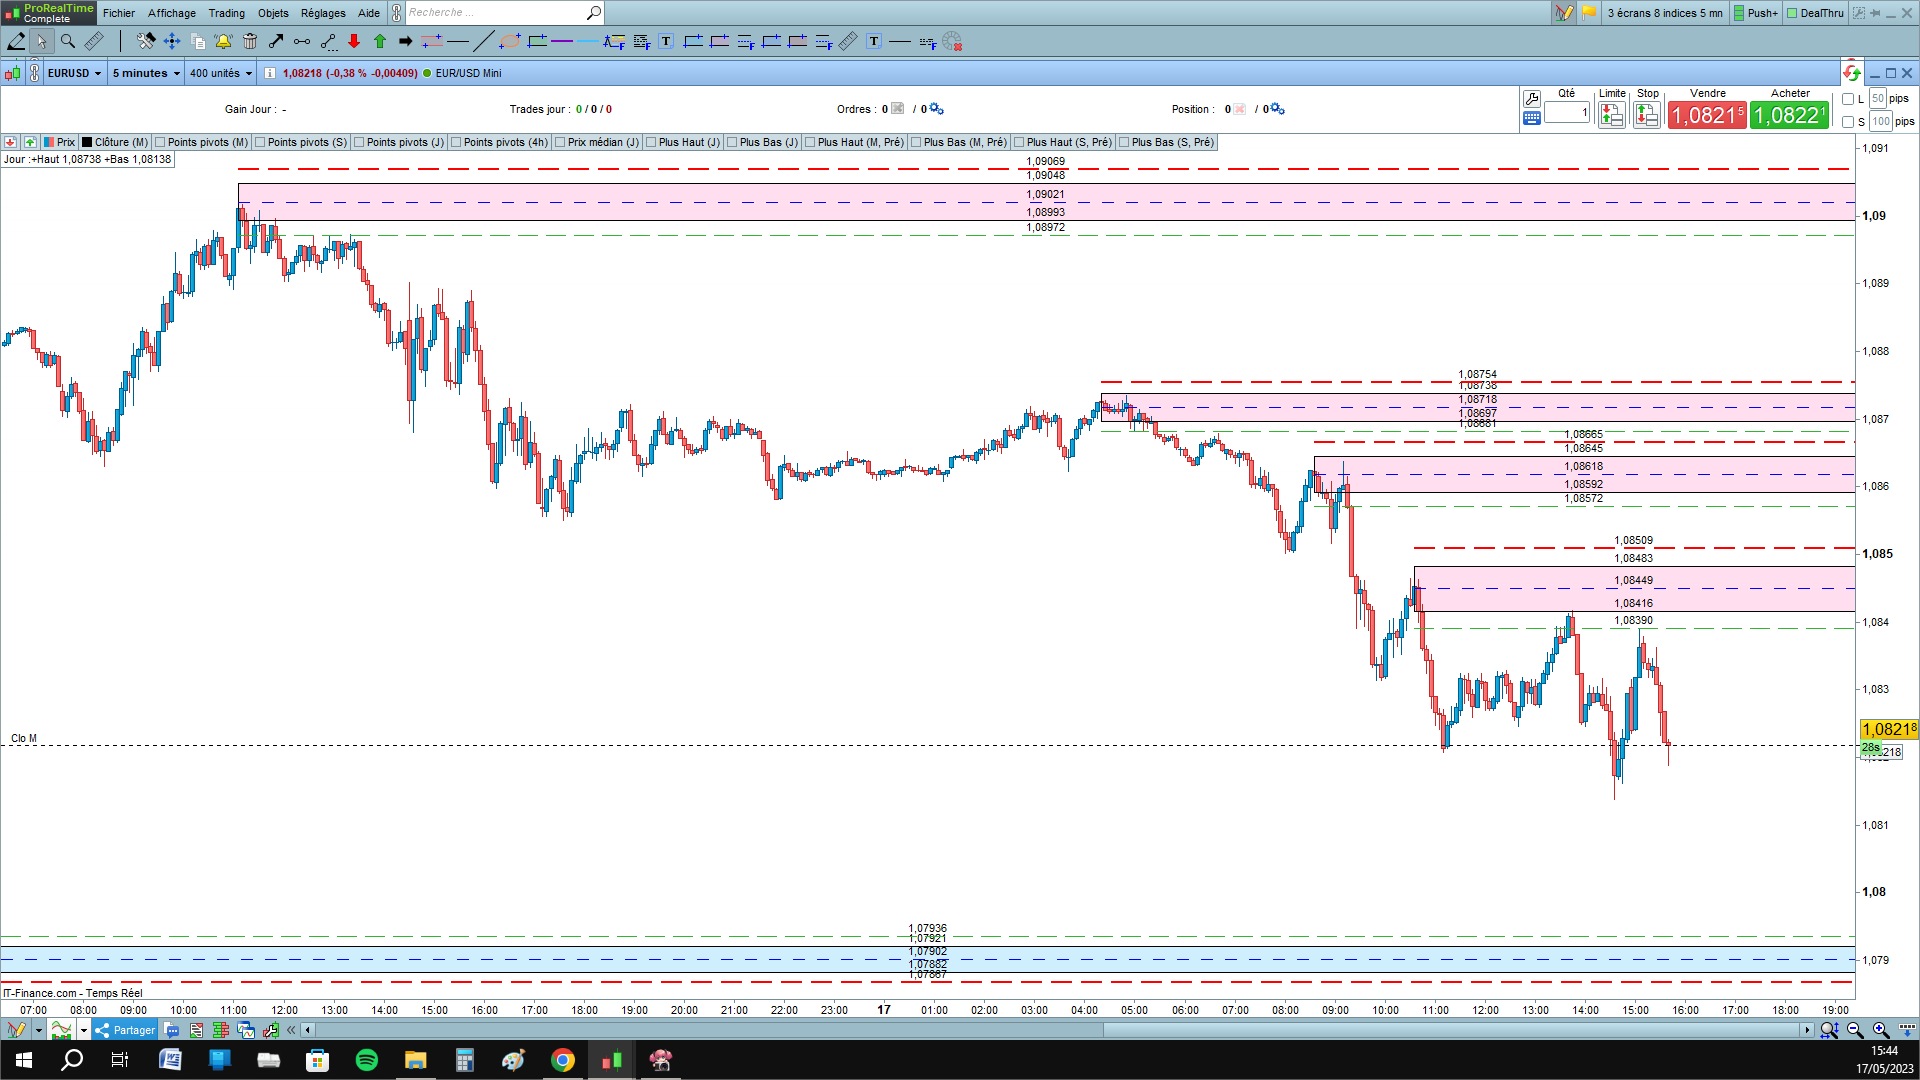Click the alert bell icon

click(x=223, y=41)
